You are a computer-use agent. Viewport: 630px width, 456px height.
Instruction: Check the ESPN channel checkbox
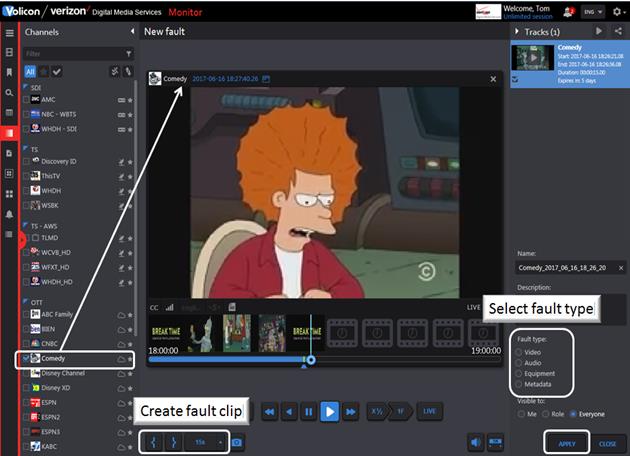tap(26, 403)
